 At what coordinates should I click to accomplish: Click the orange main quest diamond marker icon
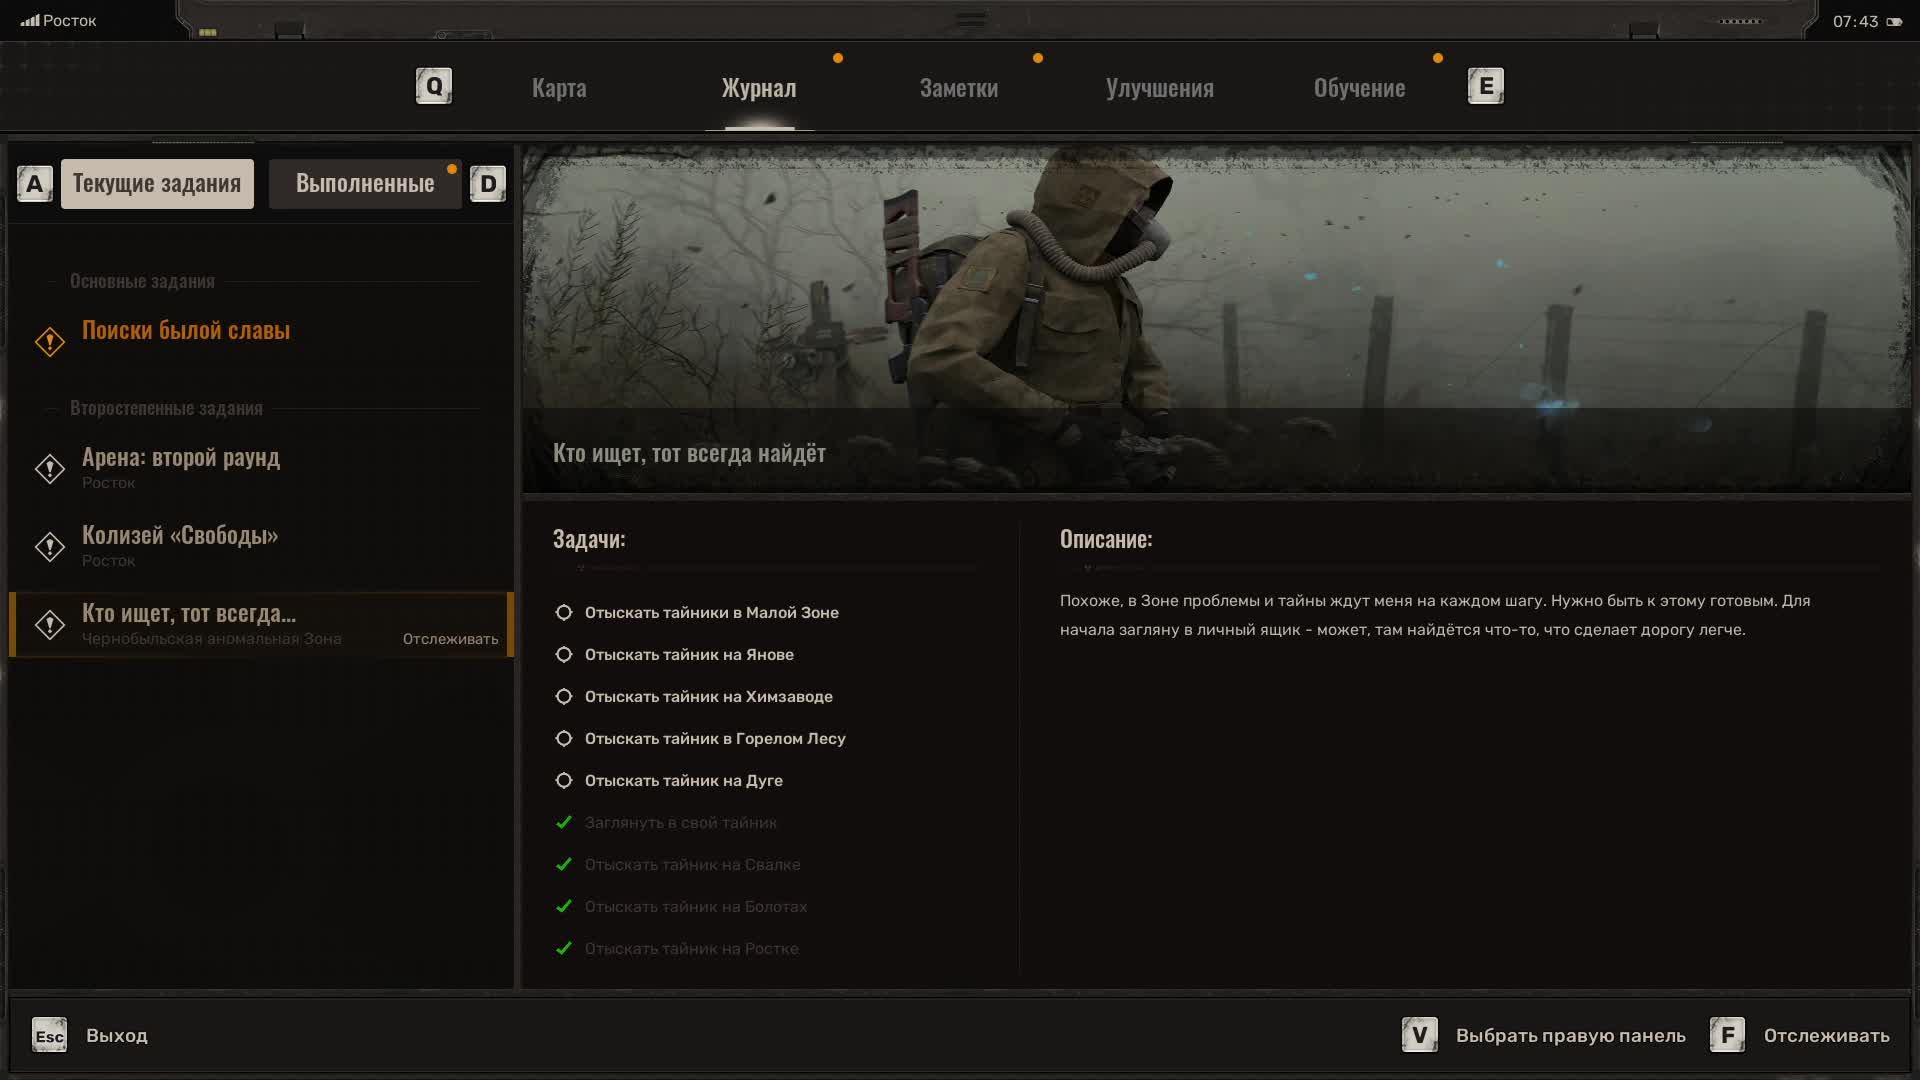[50, 342]
